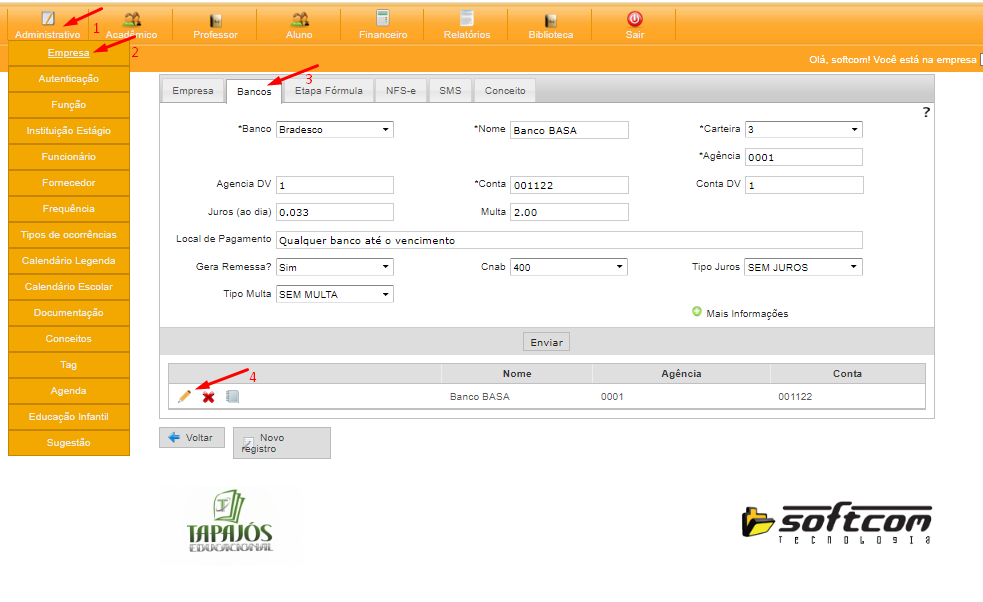The height and width of the screenshot is (602, 983).
Task: Expand the Gera Remessa dropdown
Action: 334,267
